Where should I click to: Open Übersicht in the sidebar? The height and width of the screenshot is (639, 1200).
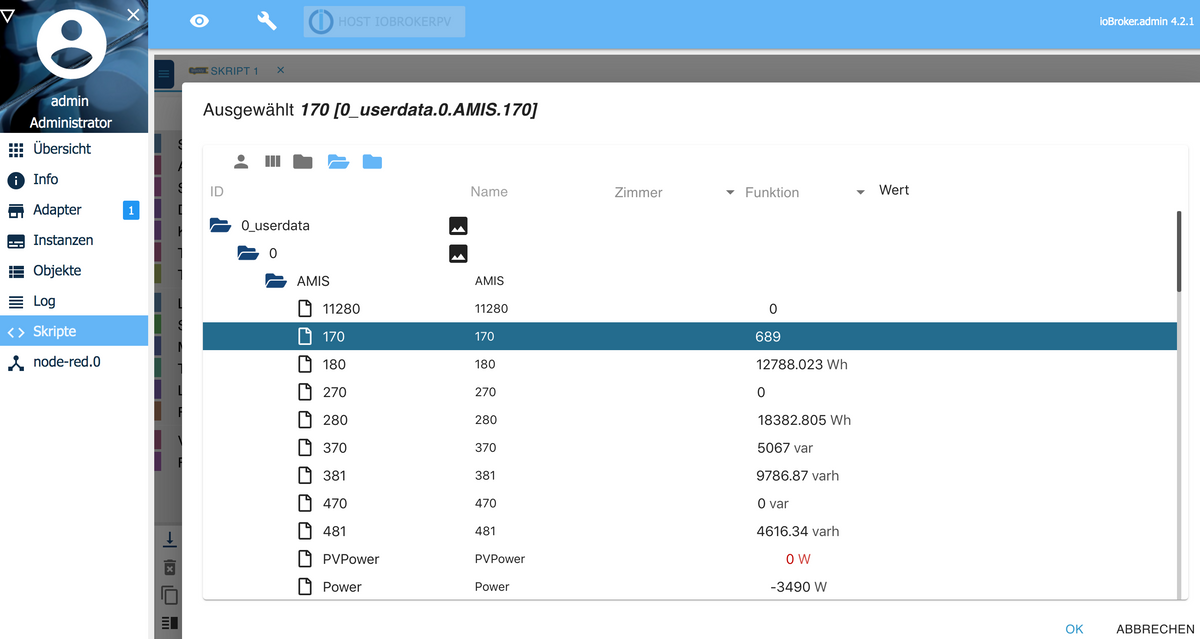click(x=74, y=149)
